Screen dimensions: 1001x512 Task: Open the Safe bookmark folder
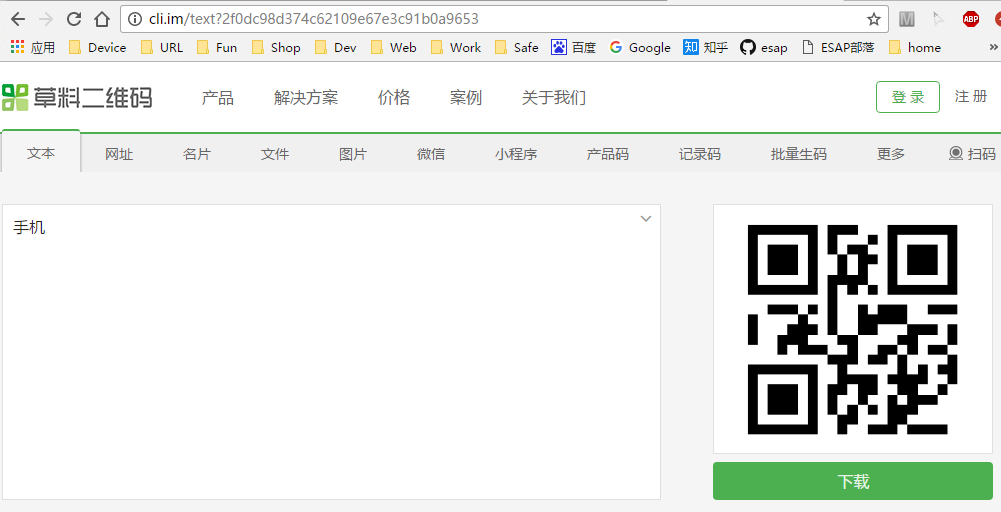(517, 47)
